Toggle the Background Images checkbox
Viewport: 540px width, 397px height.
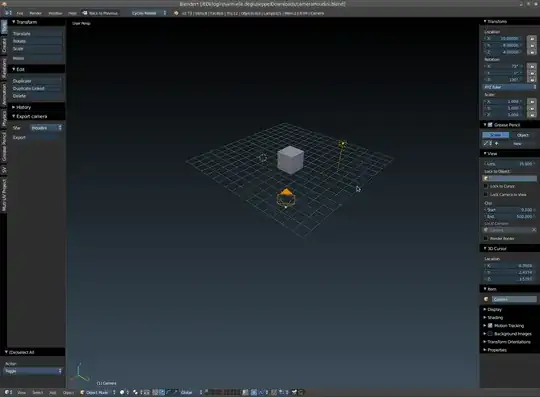point(490,334)
